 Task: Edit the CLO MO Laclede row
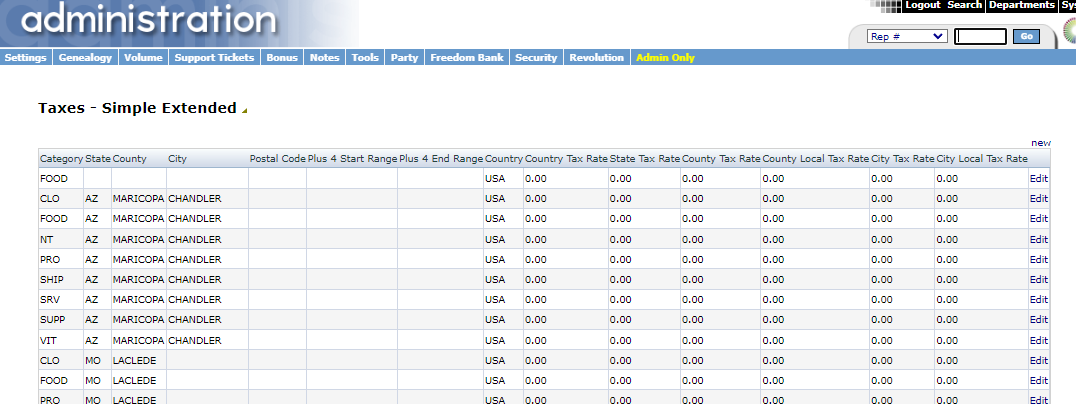1038,360
